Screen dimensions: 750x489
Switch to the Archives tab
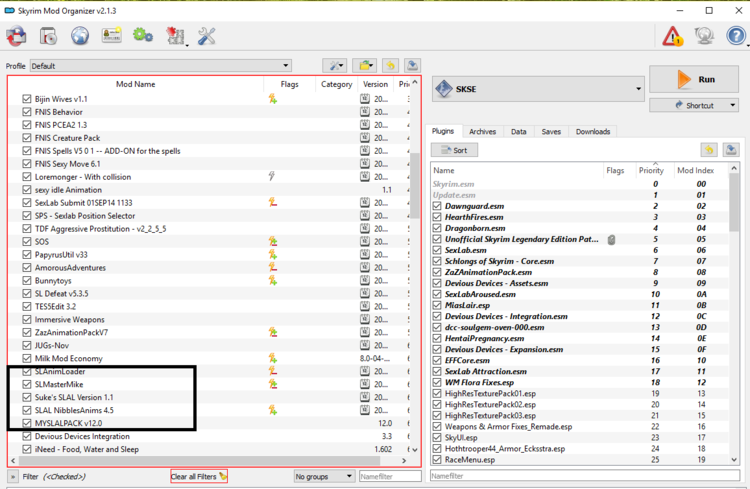(482, 132)
